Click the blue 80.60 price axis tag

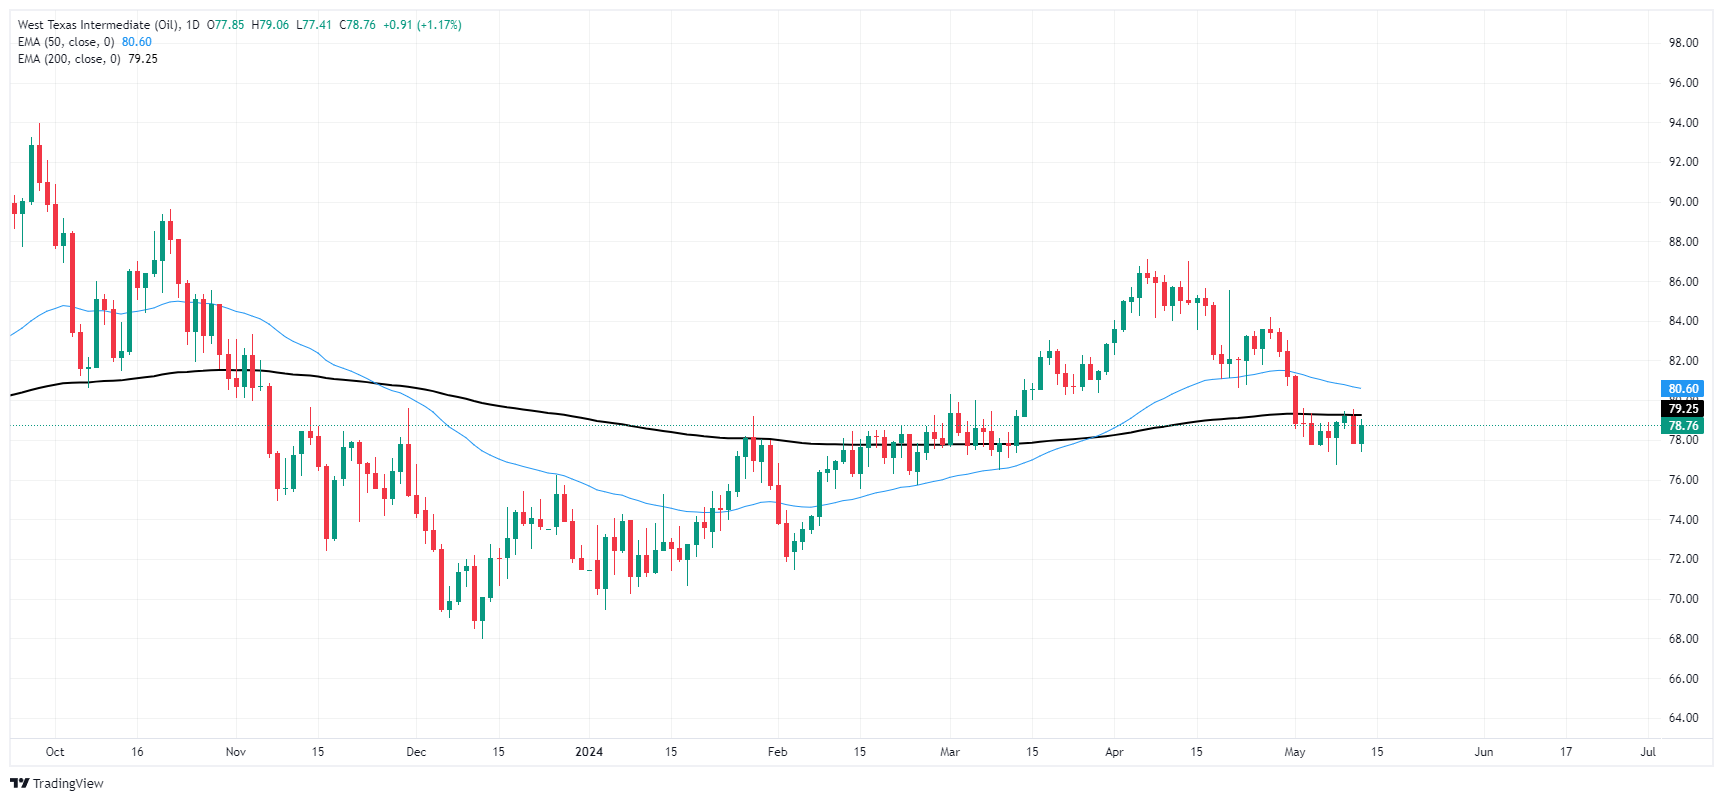1682,389
